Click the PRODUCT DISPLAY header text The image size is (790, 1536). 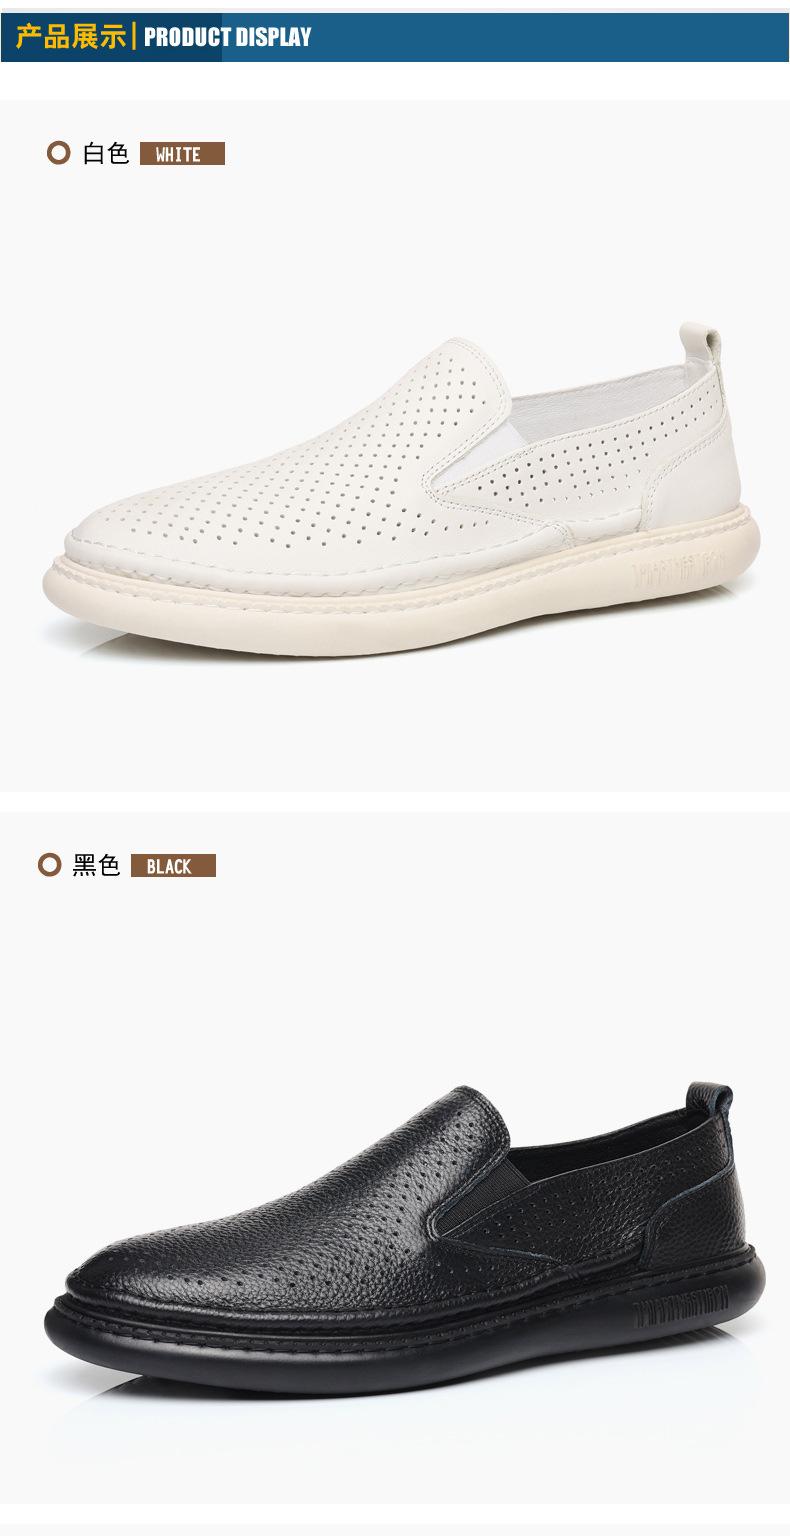tap(227, 38)
